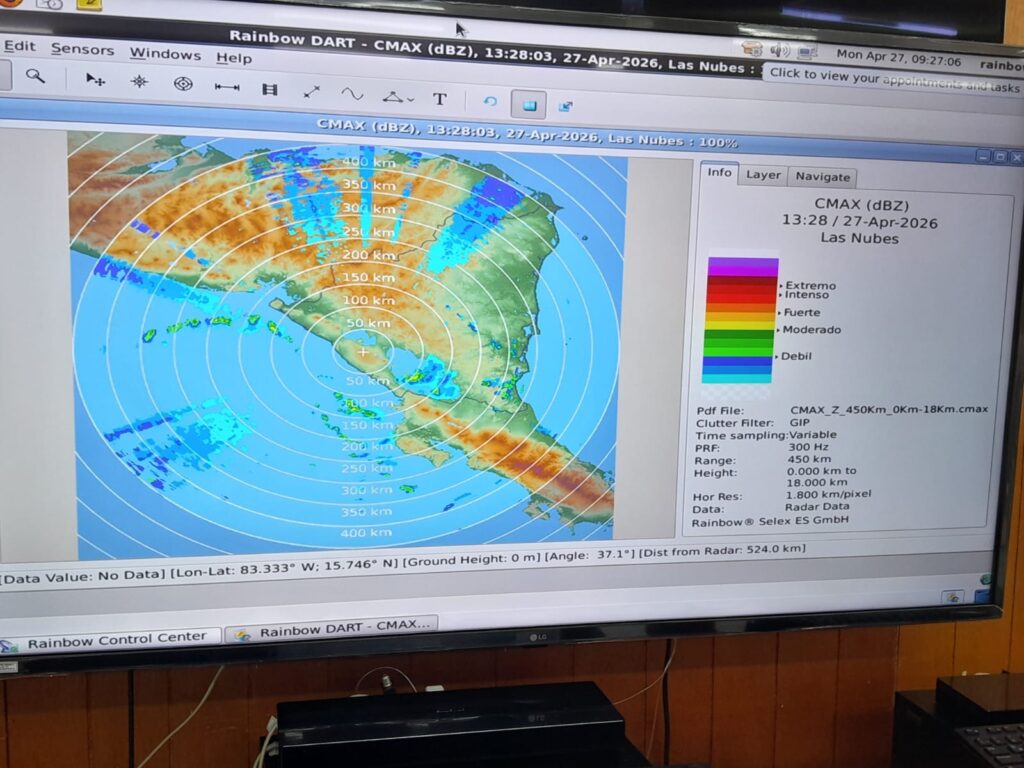Image resolution: width=1024 pixels, height=768 pixels.
Task: Toggle the highlighted side panel button
Action: point(528,104)
